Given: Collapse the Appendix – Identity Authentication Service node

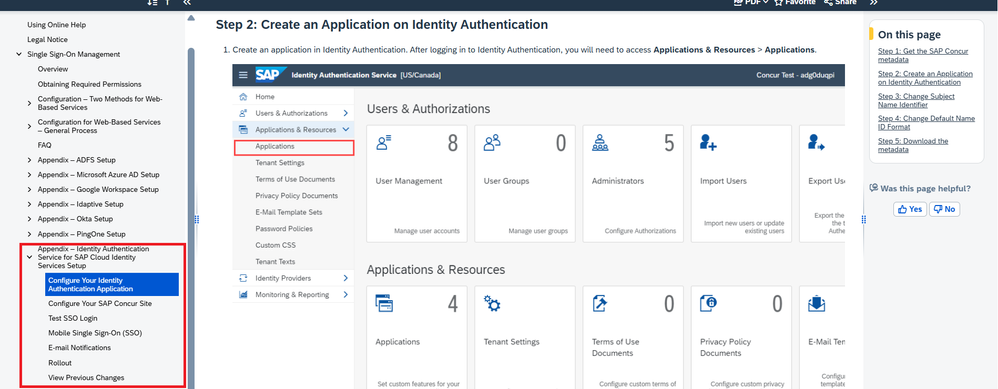Looking at the screenshot, I should click(x=29, y=257).
